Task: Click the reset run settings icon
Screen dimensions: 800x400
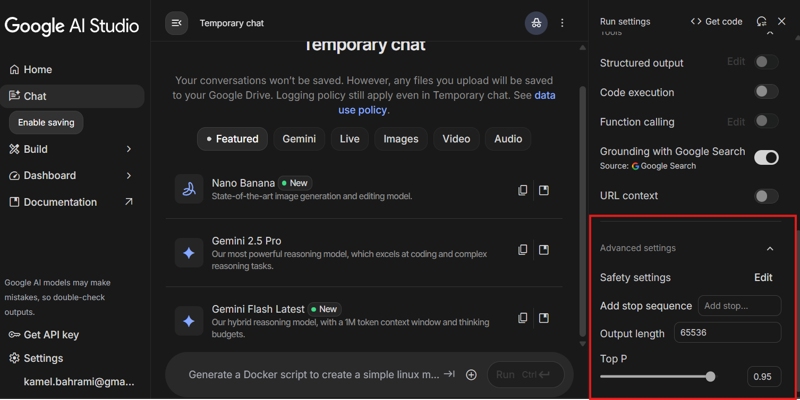Action: click(761, 21)
